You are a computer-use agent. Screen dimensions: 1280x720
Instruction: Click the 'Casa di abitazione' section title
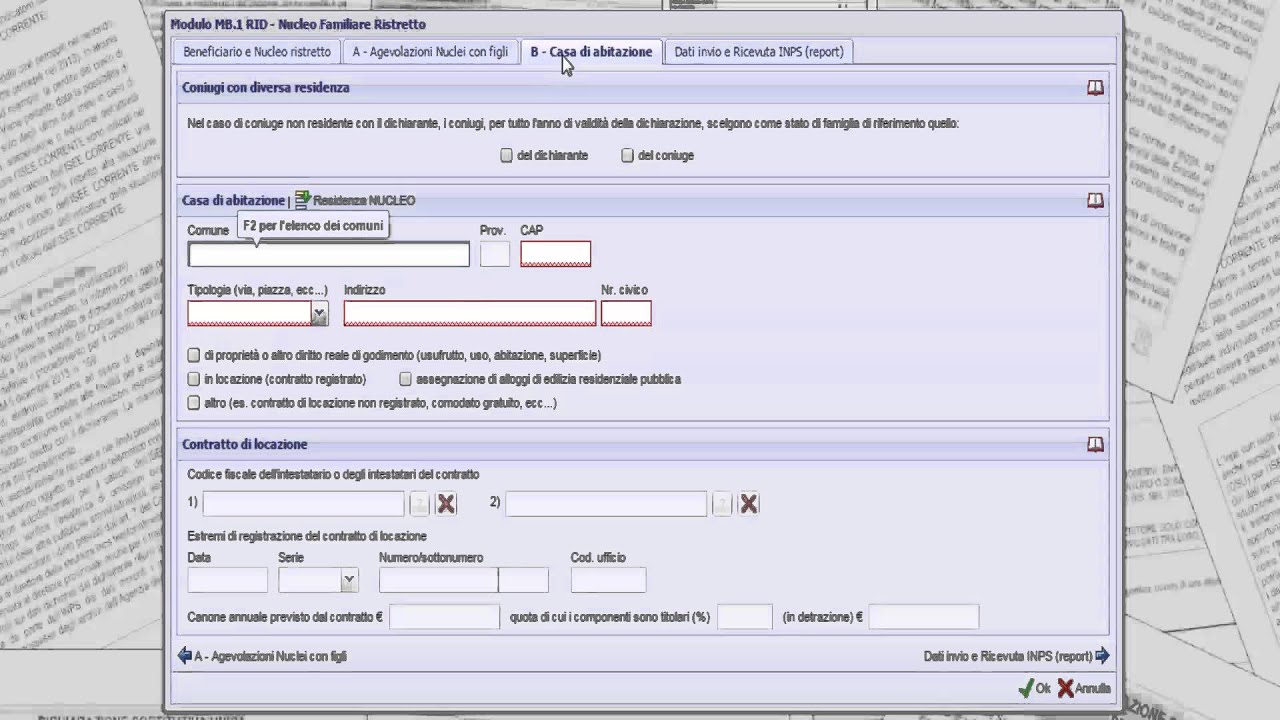pyautogui.click(x=233, y=201)
